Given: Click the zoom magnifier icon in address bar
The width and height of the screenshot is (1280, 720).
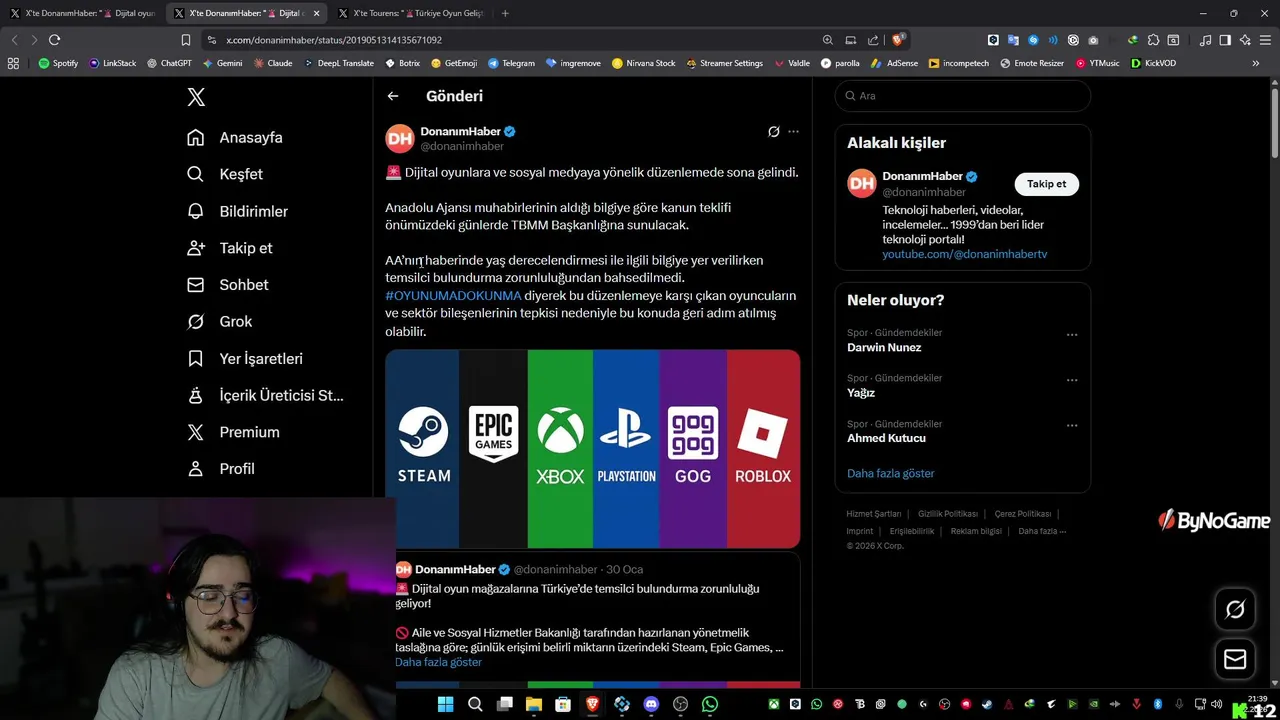Looking at the screenshot, I should 828,40.
